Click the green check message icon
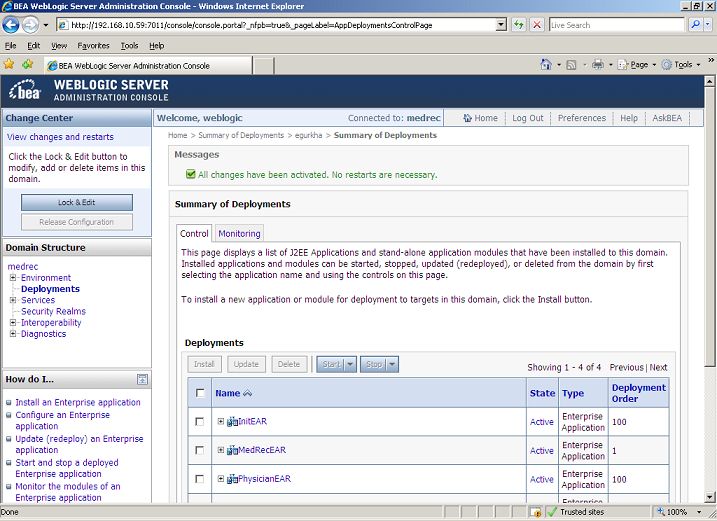The width and height of the screenshot is (717, 521). (190, 174)
